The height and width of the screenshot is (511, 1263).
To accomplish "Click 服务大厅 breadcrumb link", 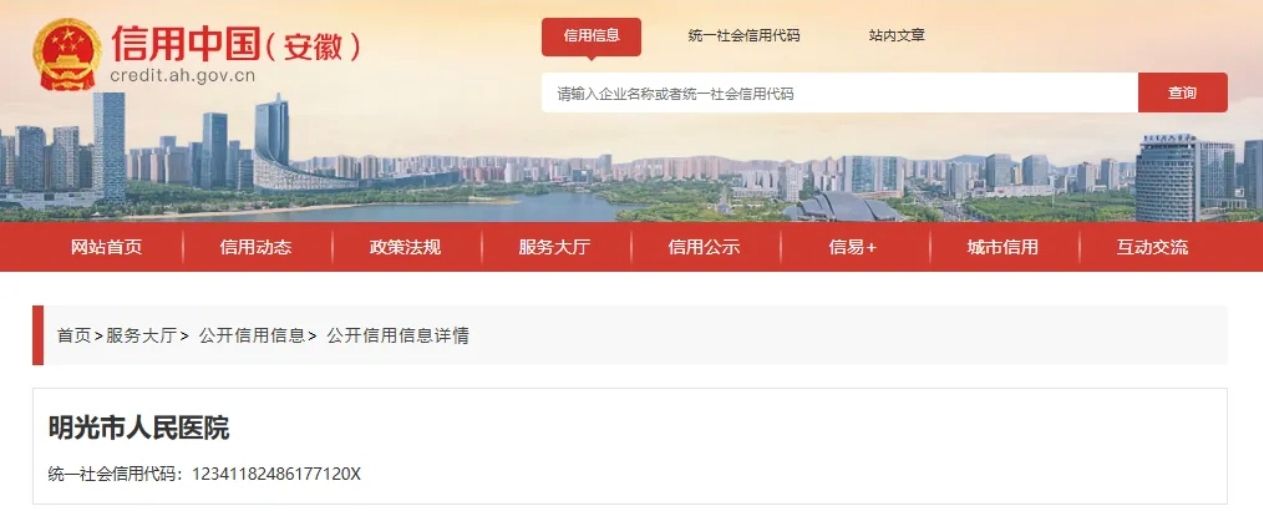I will 142,336.
